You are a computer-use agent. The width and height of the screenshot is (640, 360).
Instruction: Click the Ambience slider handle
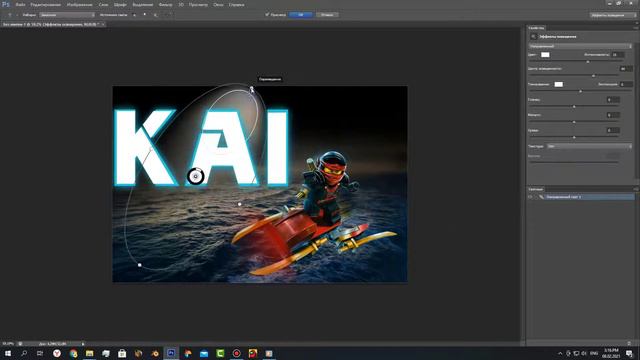tap(574, 137)
